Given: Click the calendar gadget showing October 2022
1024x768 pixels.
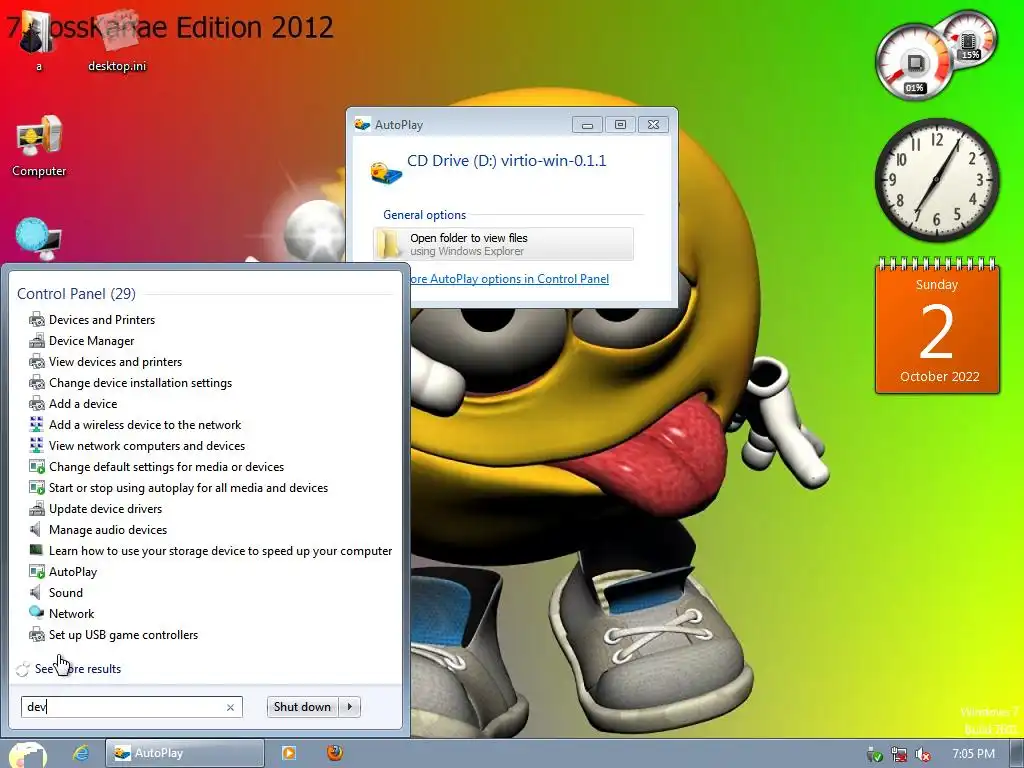Looking at the screenshot, I should pyautogui.click(x=938, y=326).
